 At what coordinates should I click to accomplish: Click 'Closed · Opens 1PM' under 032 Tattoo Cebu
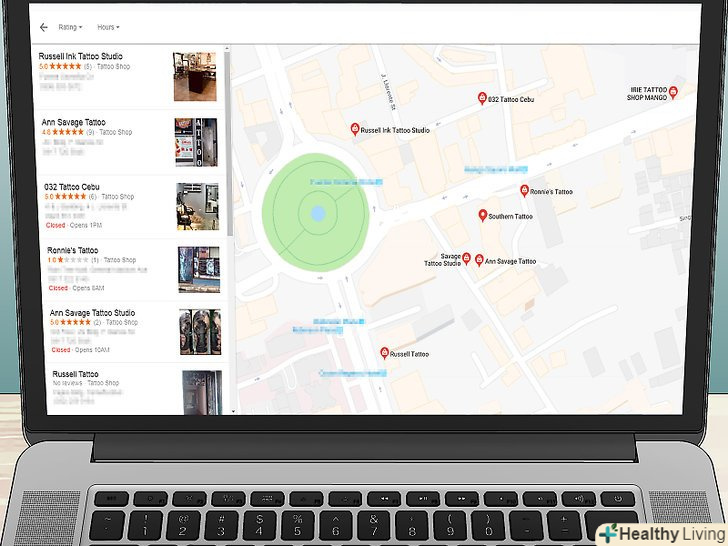click(73, 225)
